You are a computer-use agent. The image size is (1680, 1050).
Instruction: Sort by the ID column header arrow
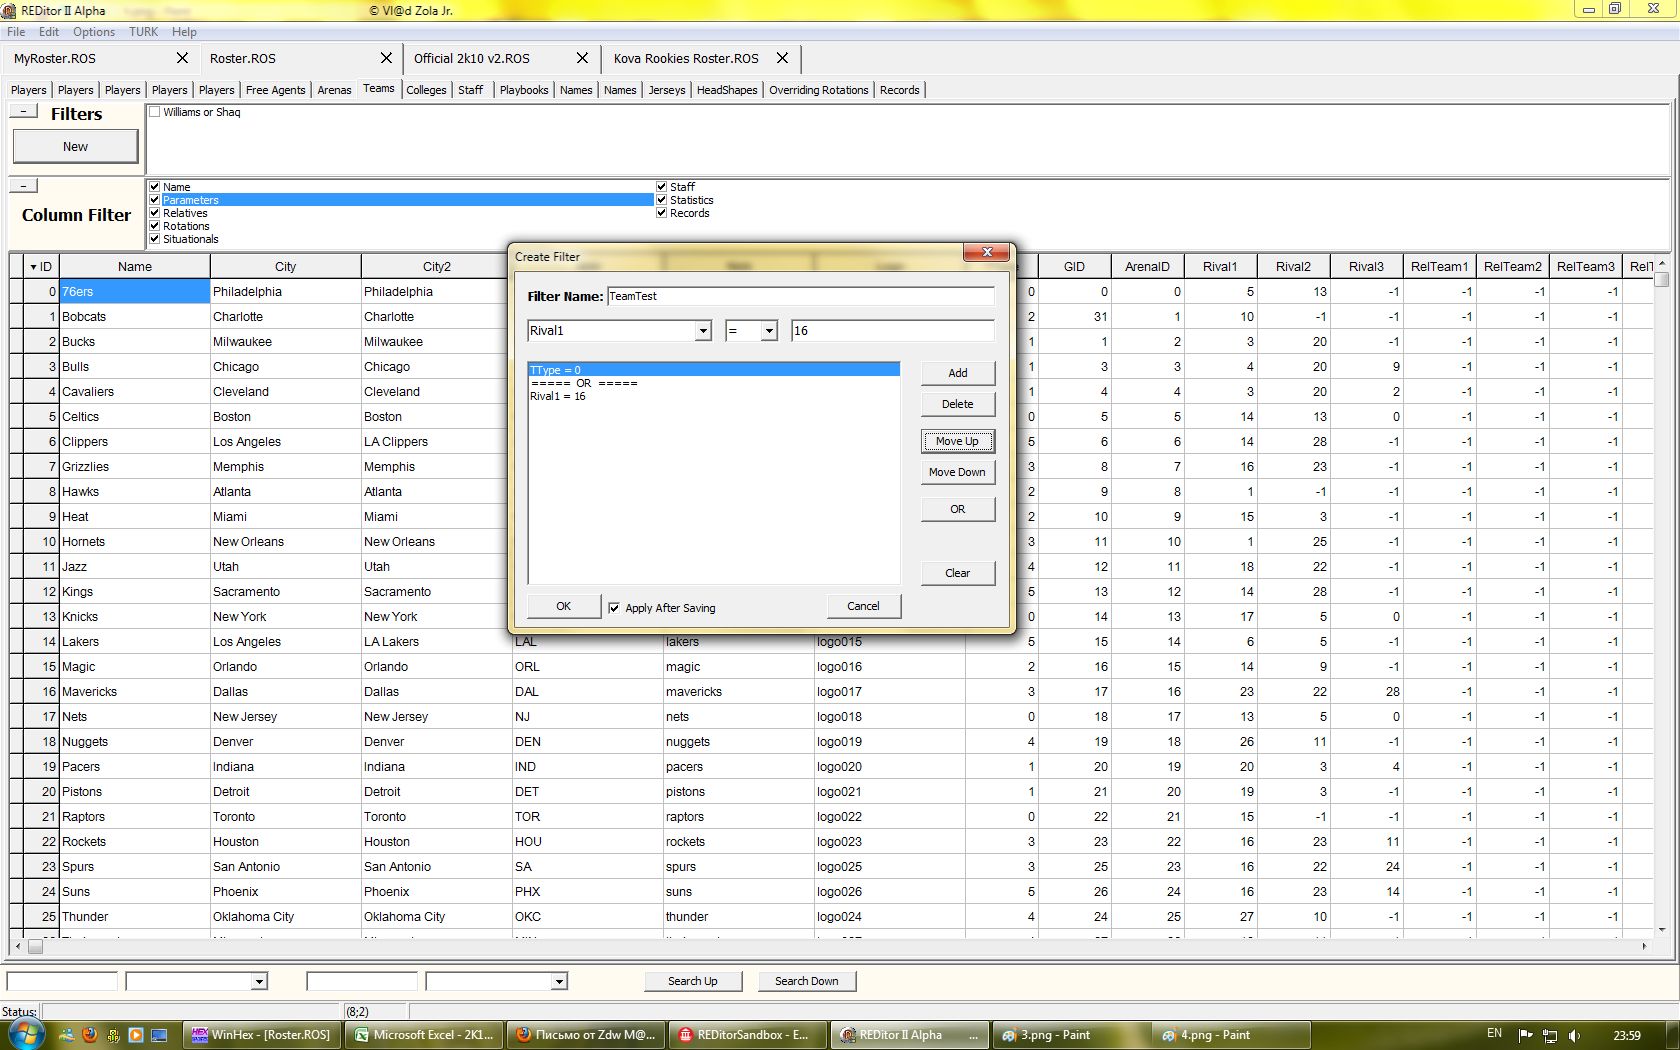tap(33, 267)
